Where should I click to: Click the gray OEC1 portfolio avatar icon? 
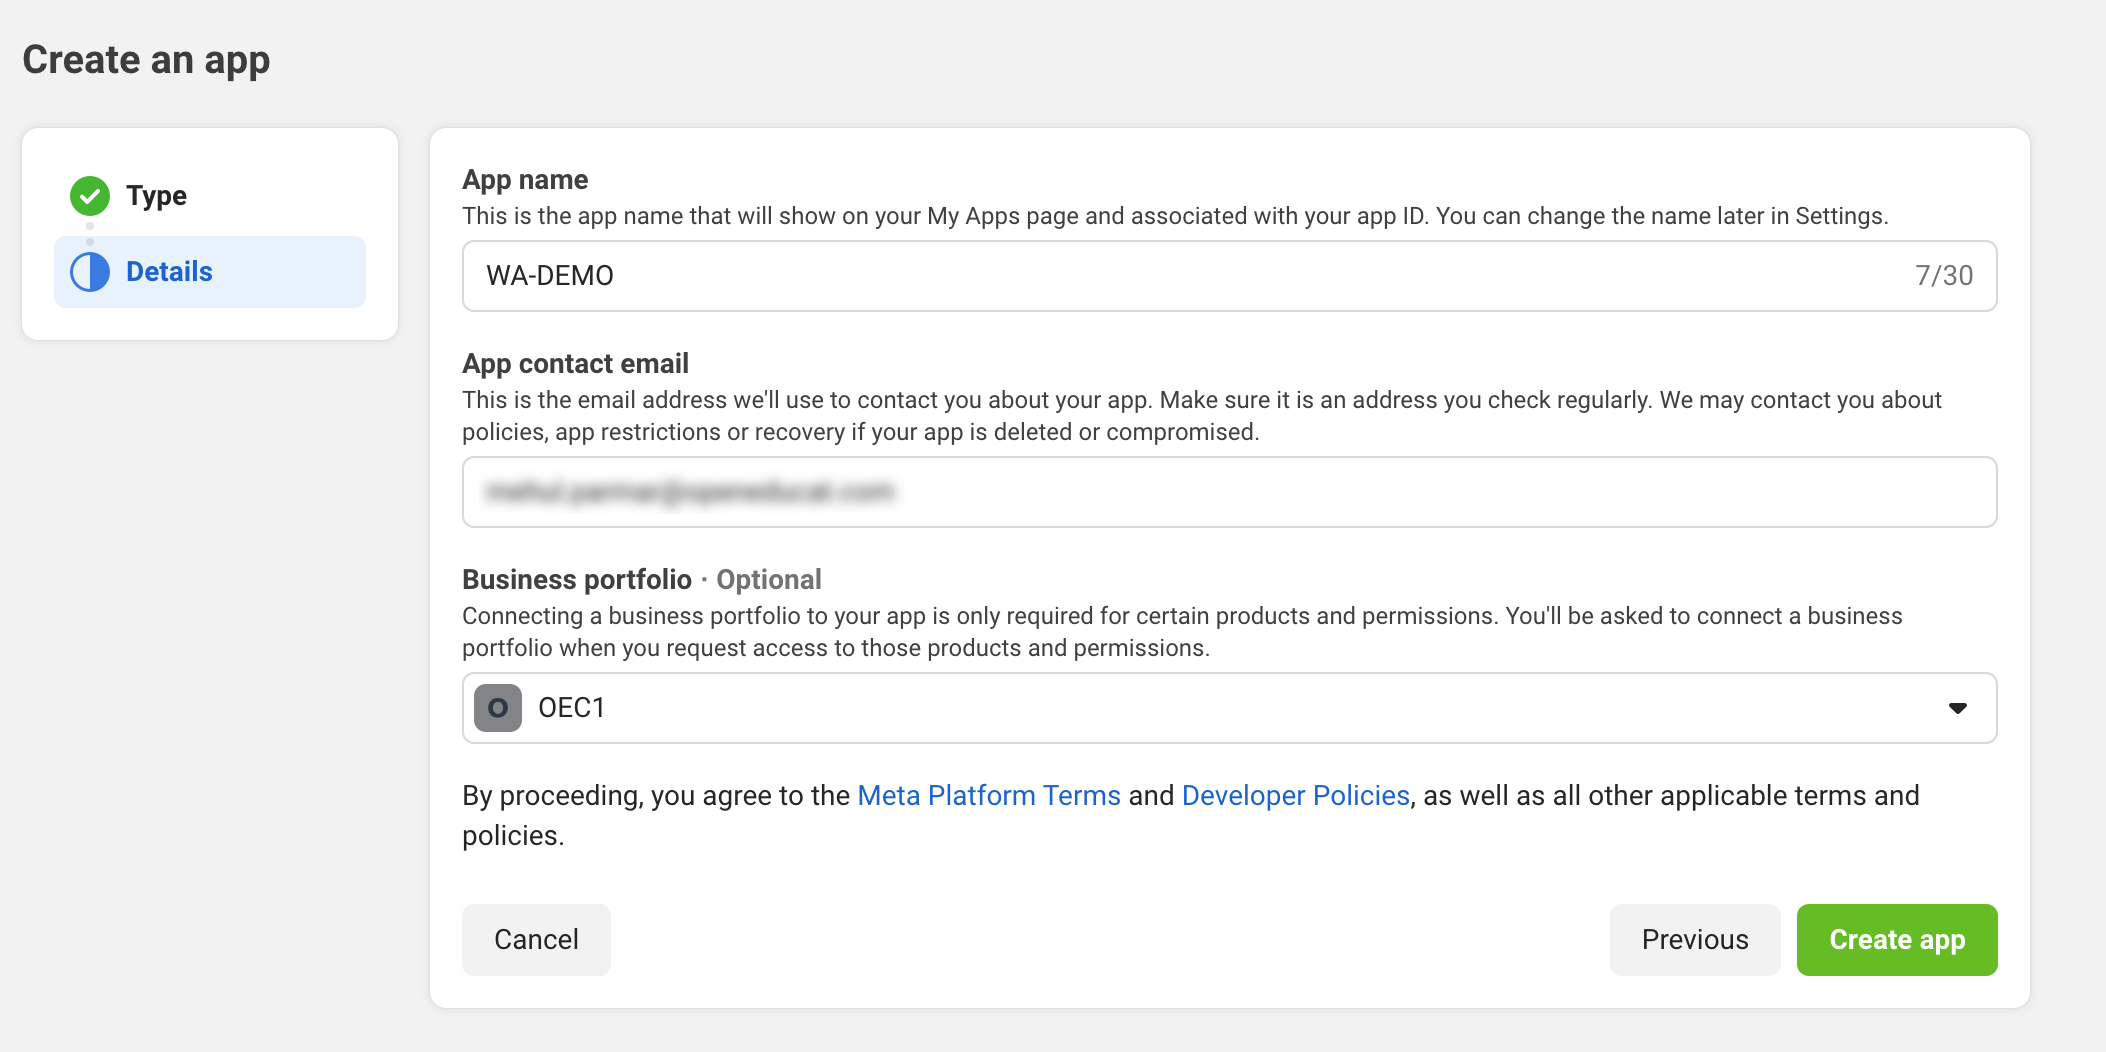[x=498, y=708]
